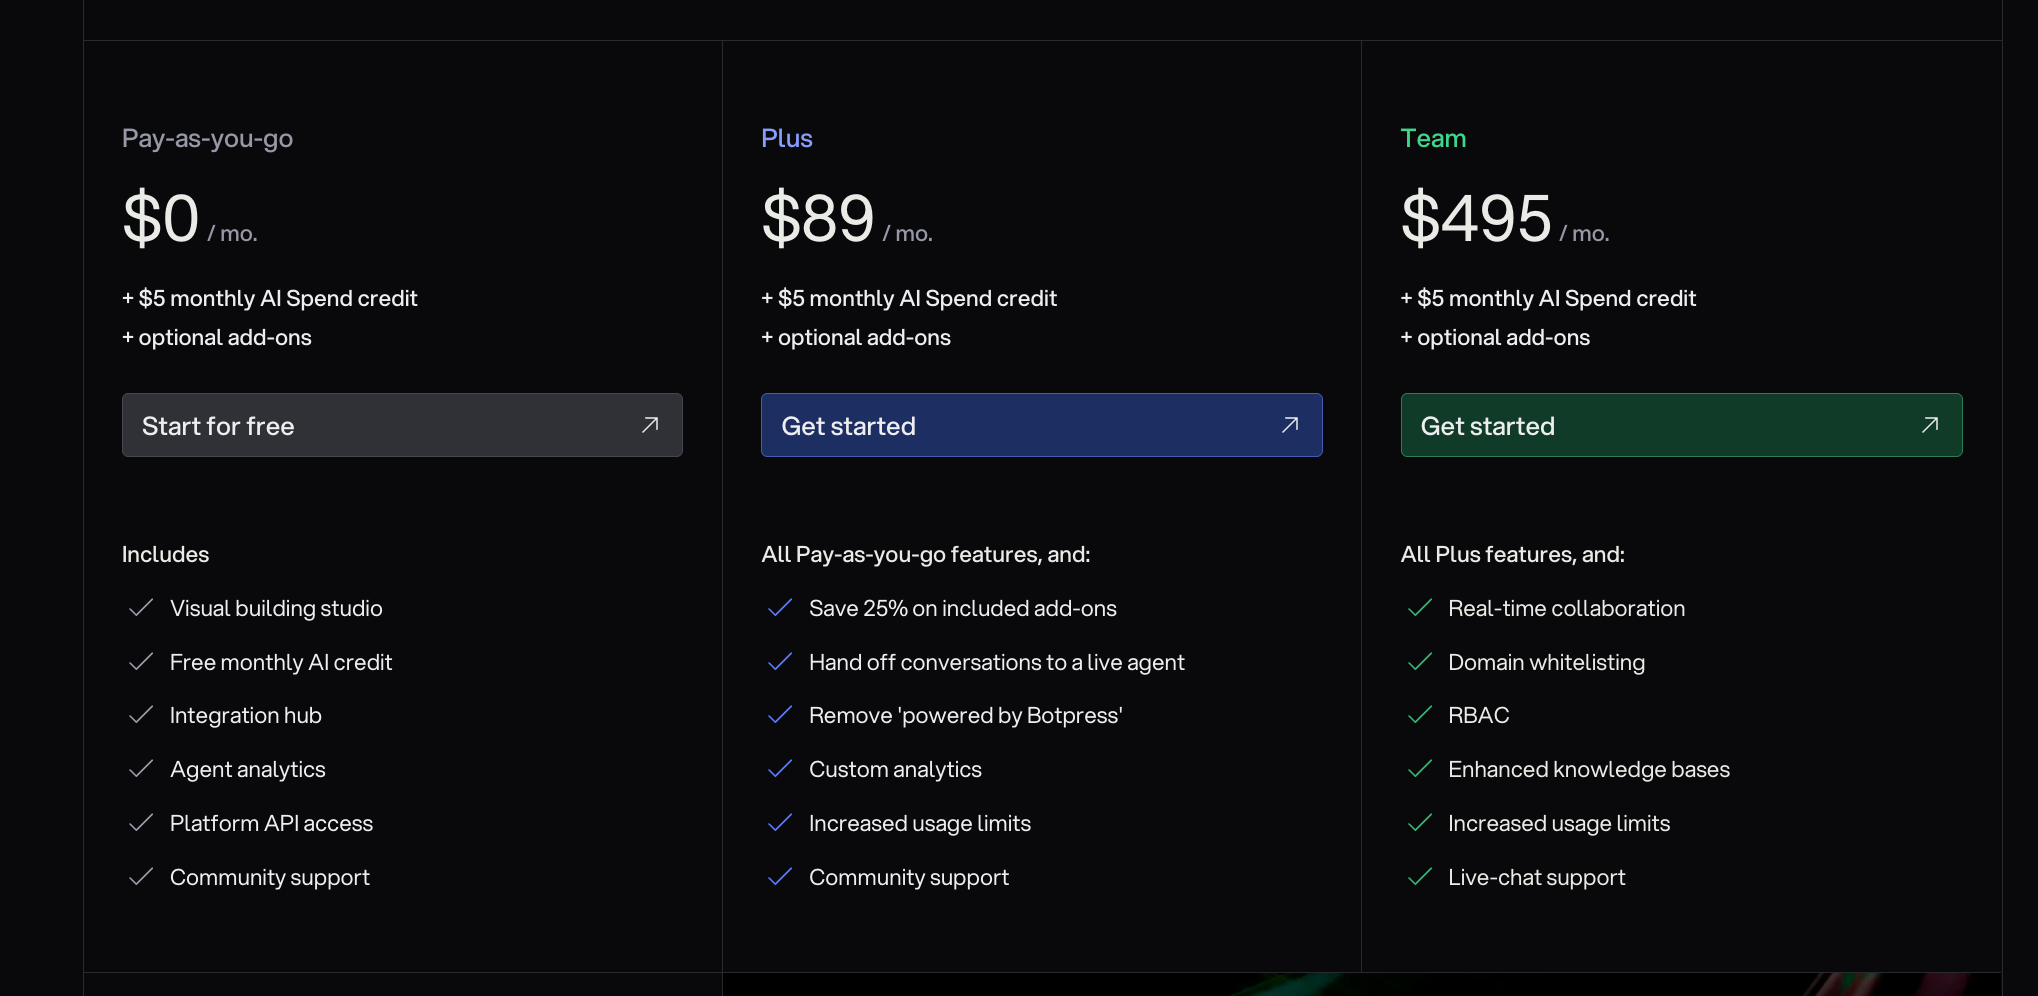Screen dimensions: 2038x996
Task: Click the green checkmark beside Live-chat support
Action: pyautogui.click(x=1419, y=877)
